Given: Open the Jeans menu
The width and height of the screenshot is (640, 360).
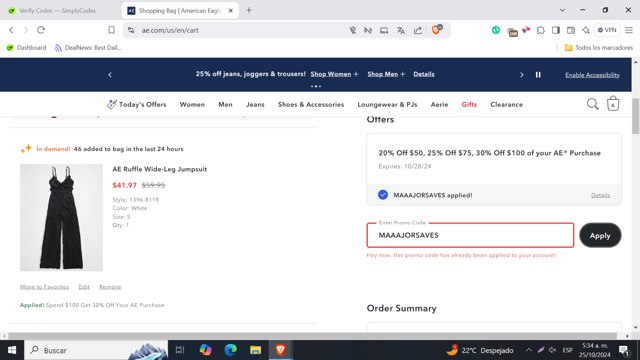Looking at the screenshot, I should click(255, 104).
